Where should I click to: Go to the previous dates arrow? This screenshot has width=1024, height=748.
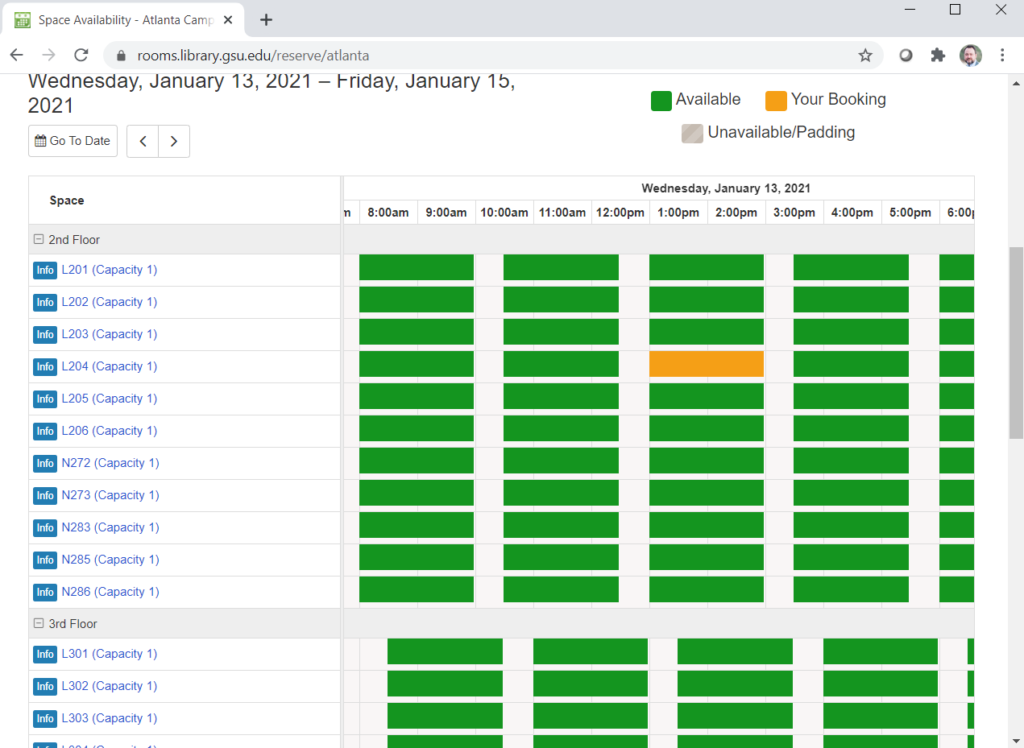(143, 141)
